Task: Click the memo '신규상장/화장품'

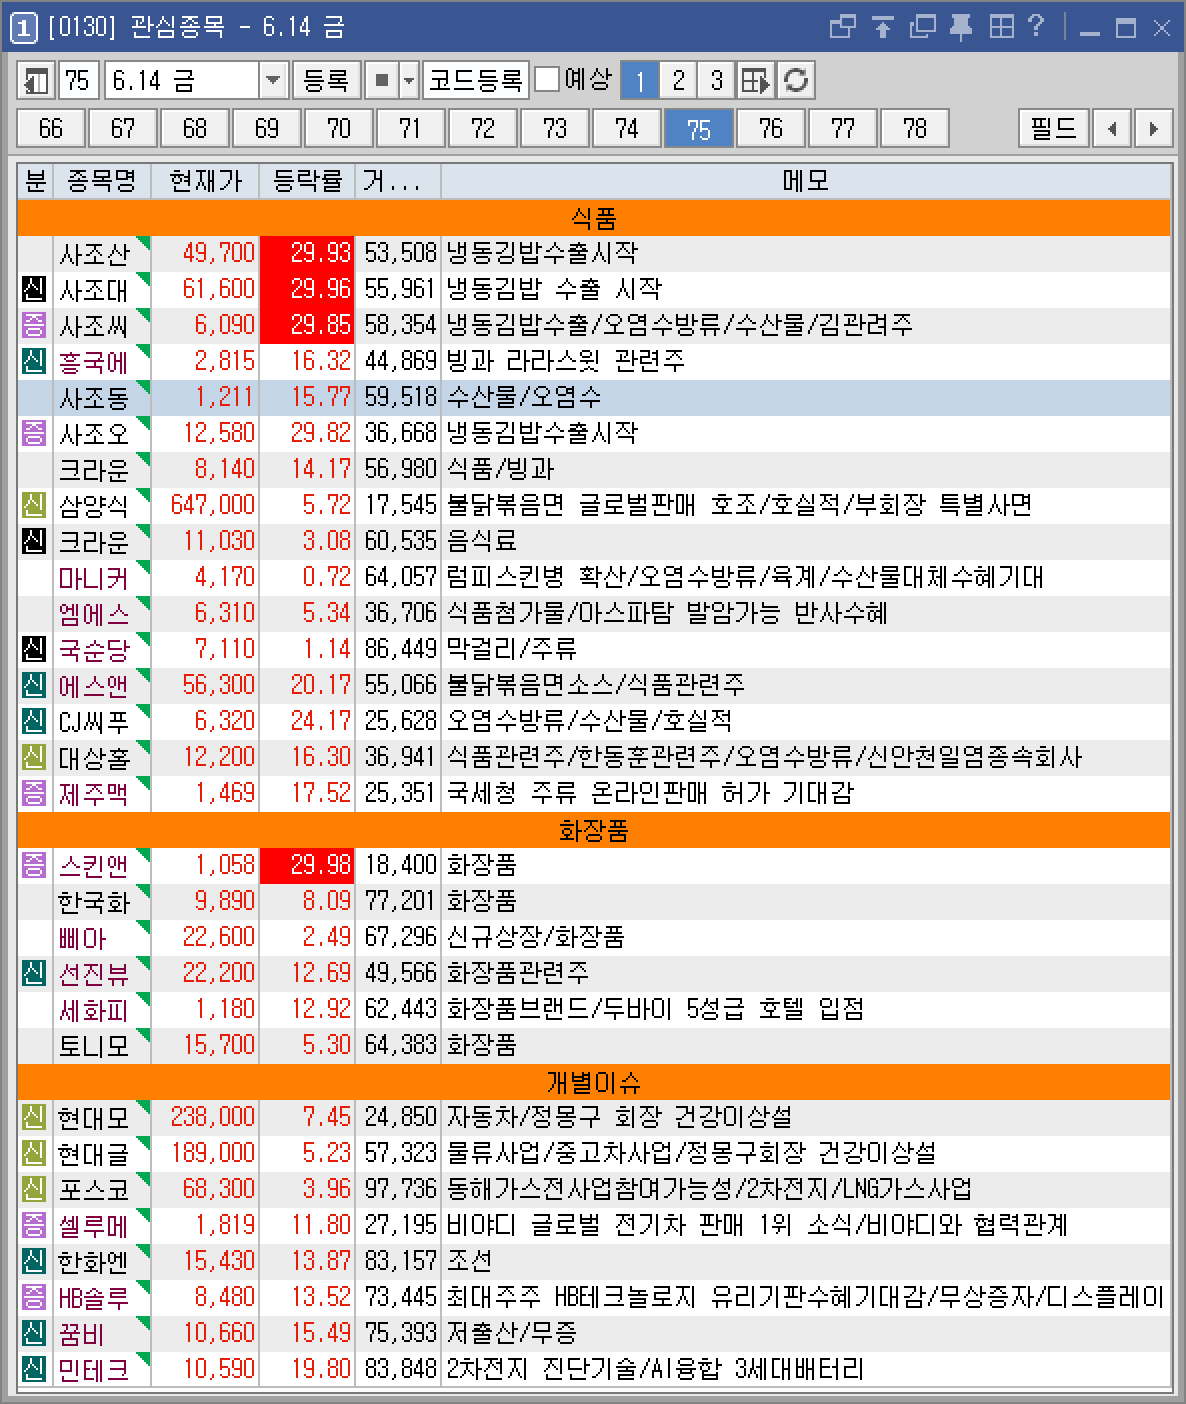Action: (x=536, y=937)
